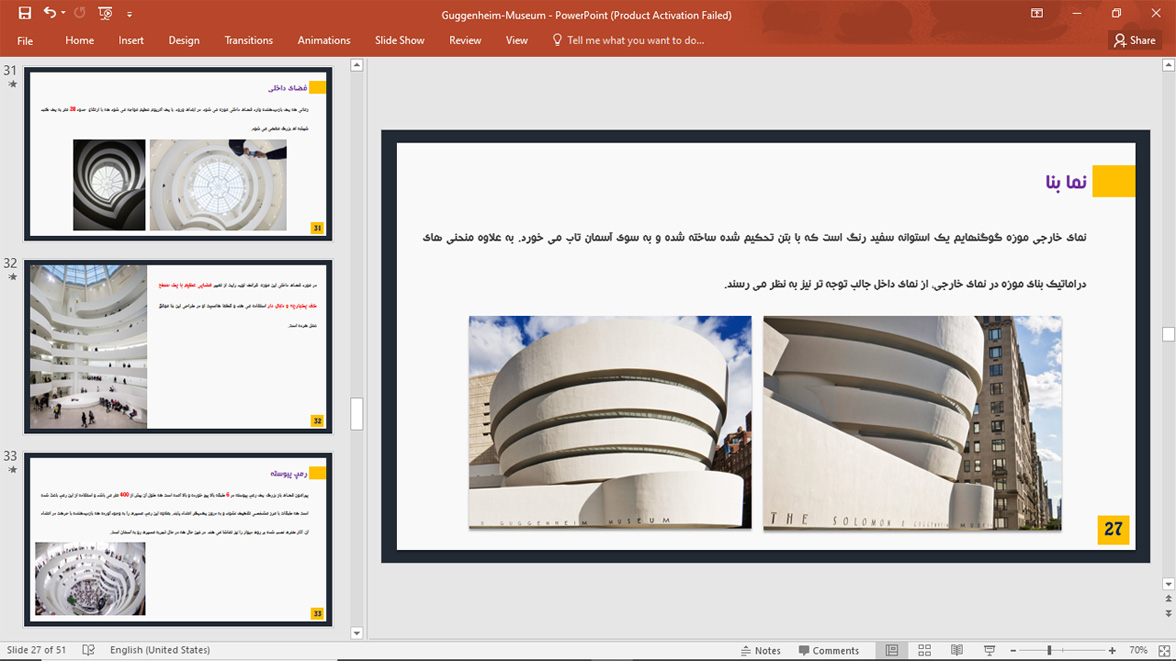The height and width of the screenshot is (661, 1176).
Task: Open the zoom dialog via 70%
Action: click(x=1138, y=650)
